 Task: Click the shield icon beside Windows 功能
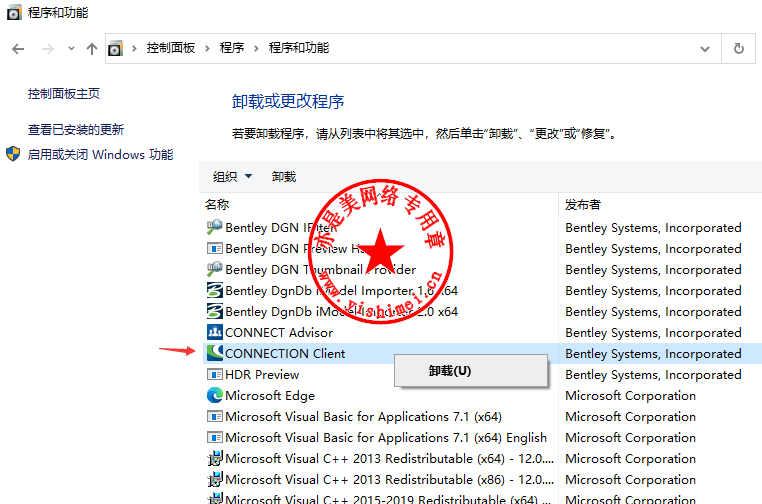click(x=13, y=154)
